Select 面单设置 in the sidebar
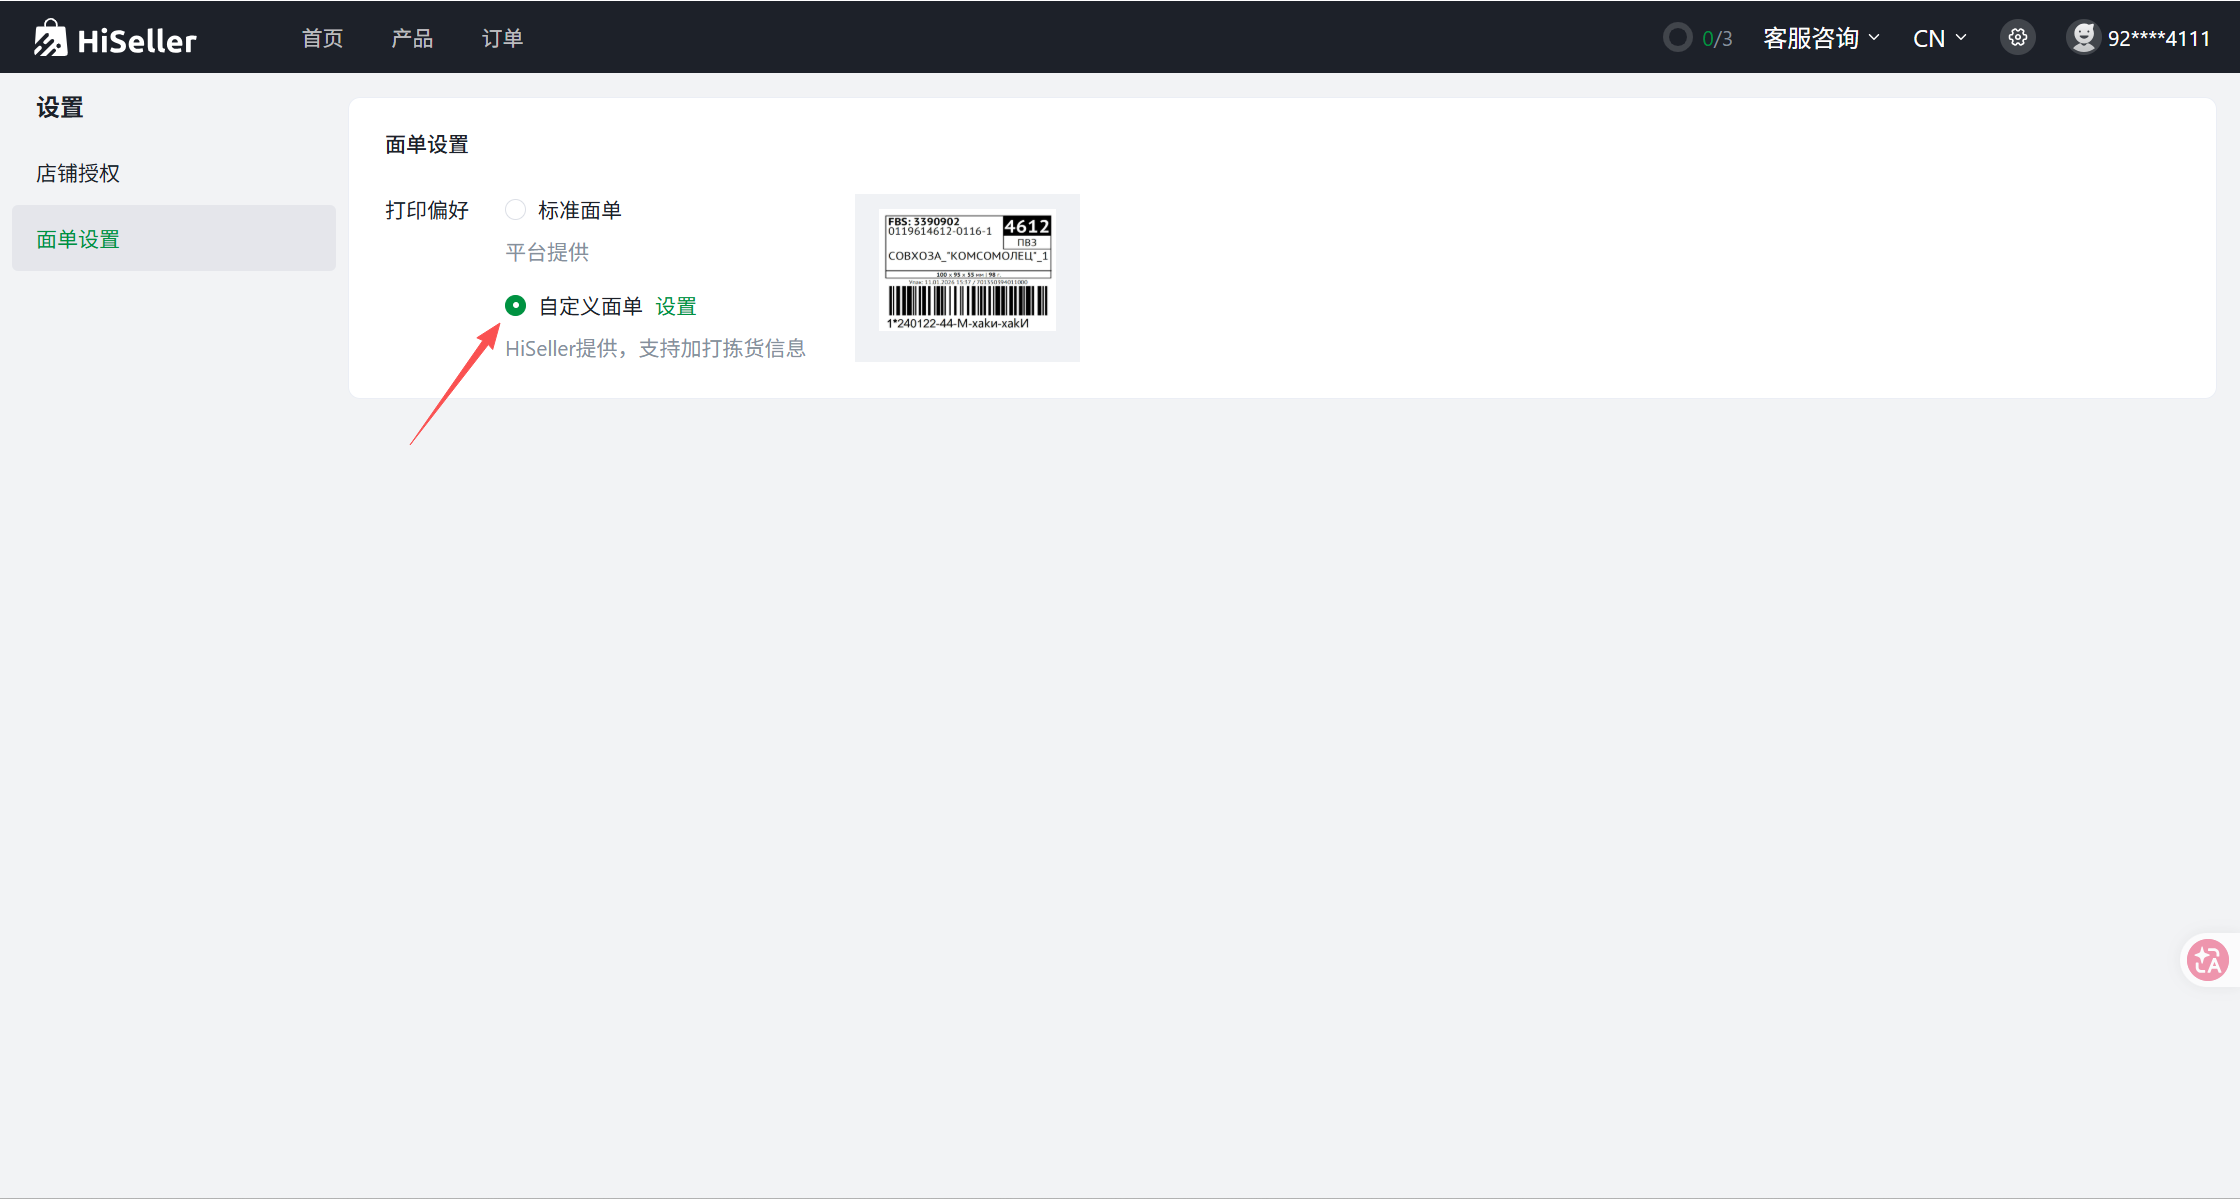2240x1199 pixels. [78, 239]
